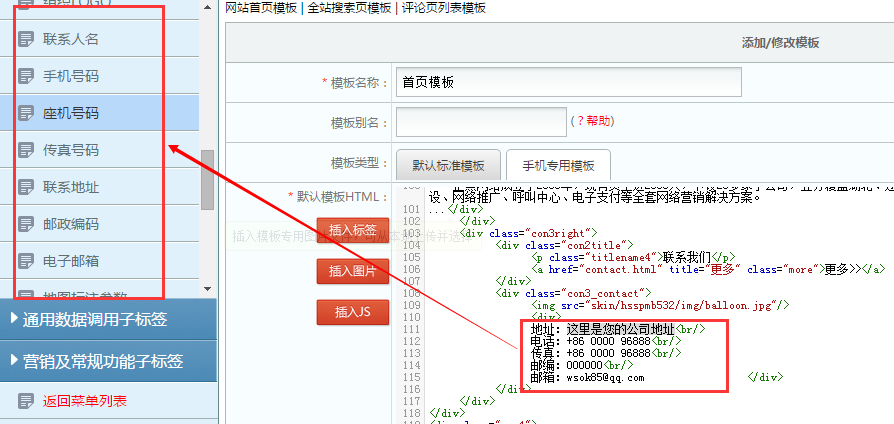The width and height of the screenshot is (894, 424).
Task: Switch to the 手机专用模板 tab
Action: pos(557,166)
